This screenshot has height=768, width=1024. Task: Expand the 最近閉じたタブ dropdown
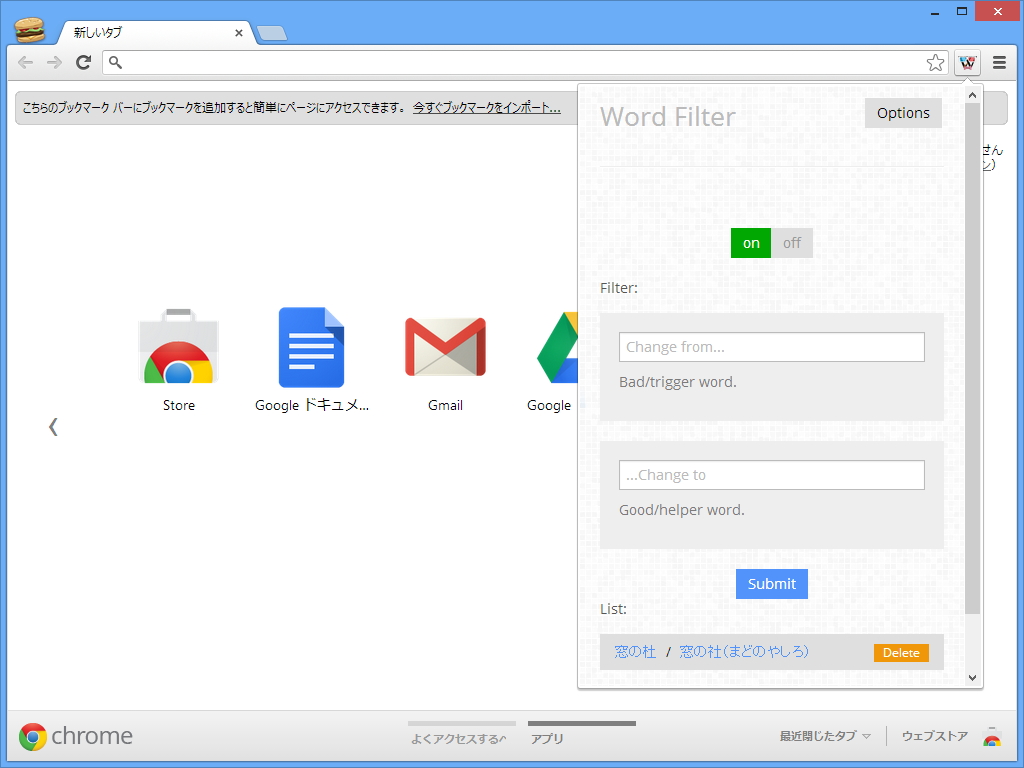(x=822, y=735)
